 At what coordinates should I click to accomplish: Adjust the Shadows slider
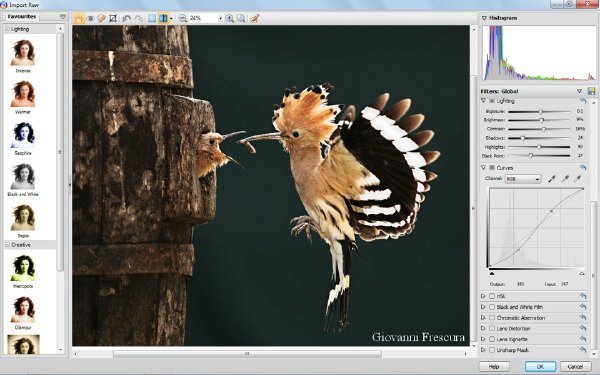(x=523, y=138)
